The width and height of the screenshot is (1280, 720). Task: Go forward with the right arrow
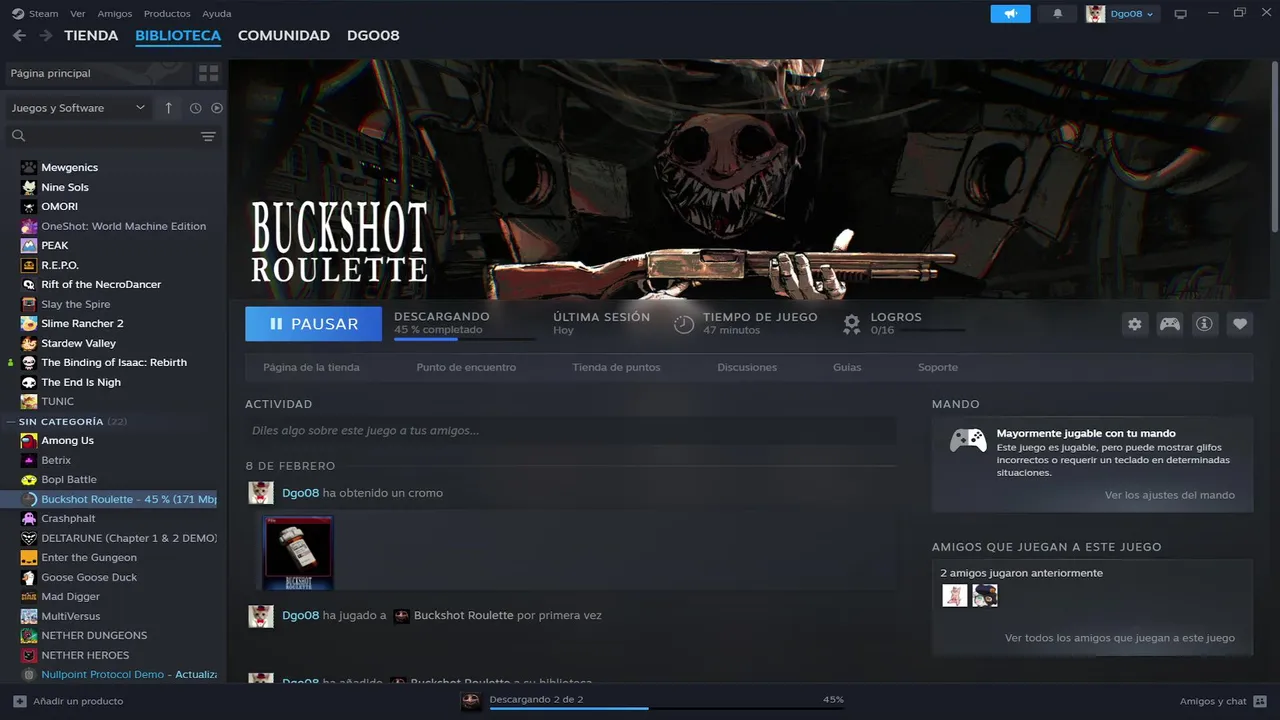pyautogui.click(x=46, y=35)
